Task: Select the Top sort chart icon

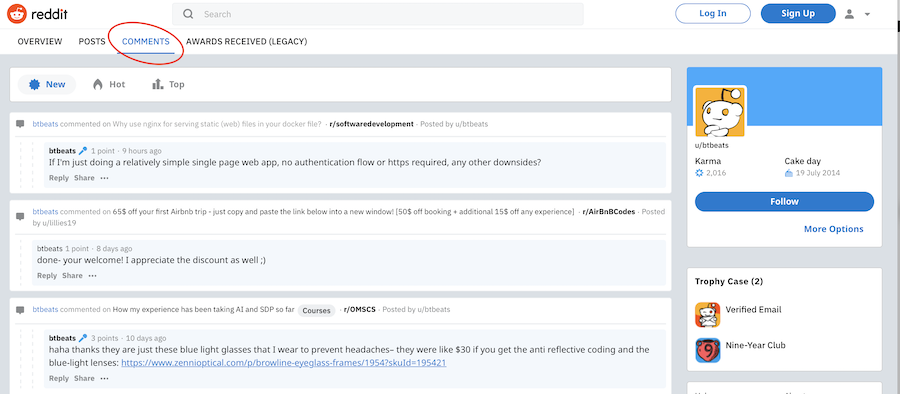Action: [157, 84]
